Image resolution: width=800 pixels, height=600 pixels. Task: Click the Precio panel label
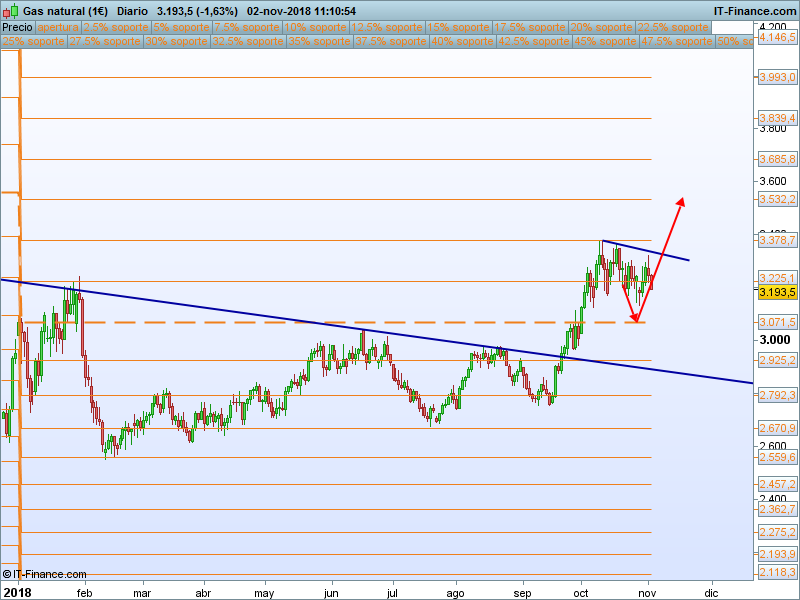pyautogui.click(x=18, y=28)
